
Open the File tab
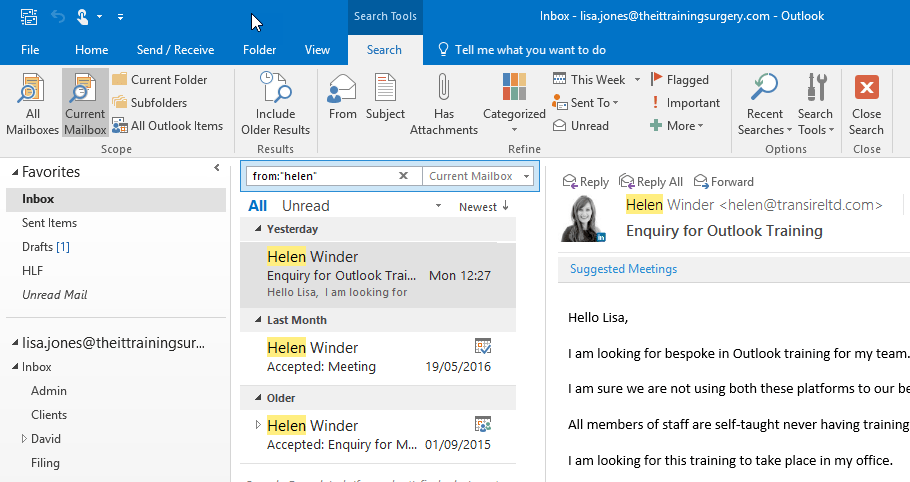(x=30, y=50)
